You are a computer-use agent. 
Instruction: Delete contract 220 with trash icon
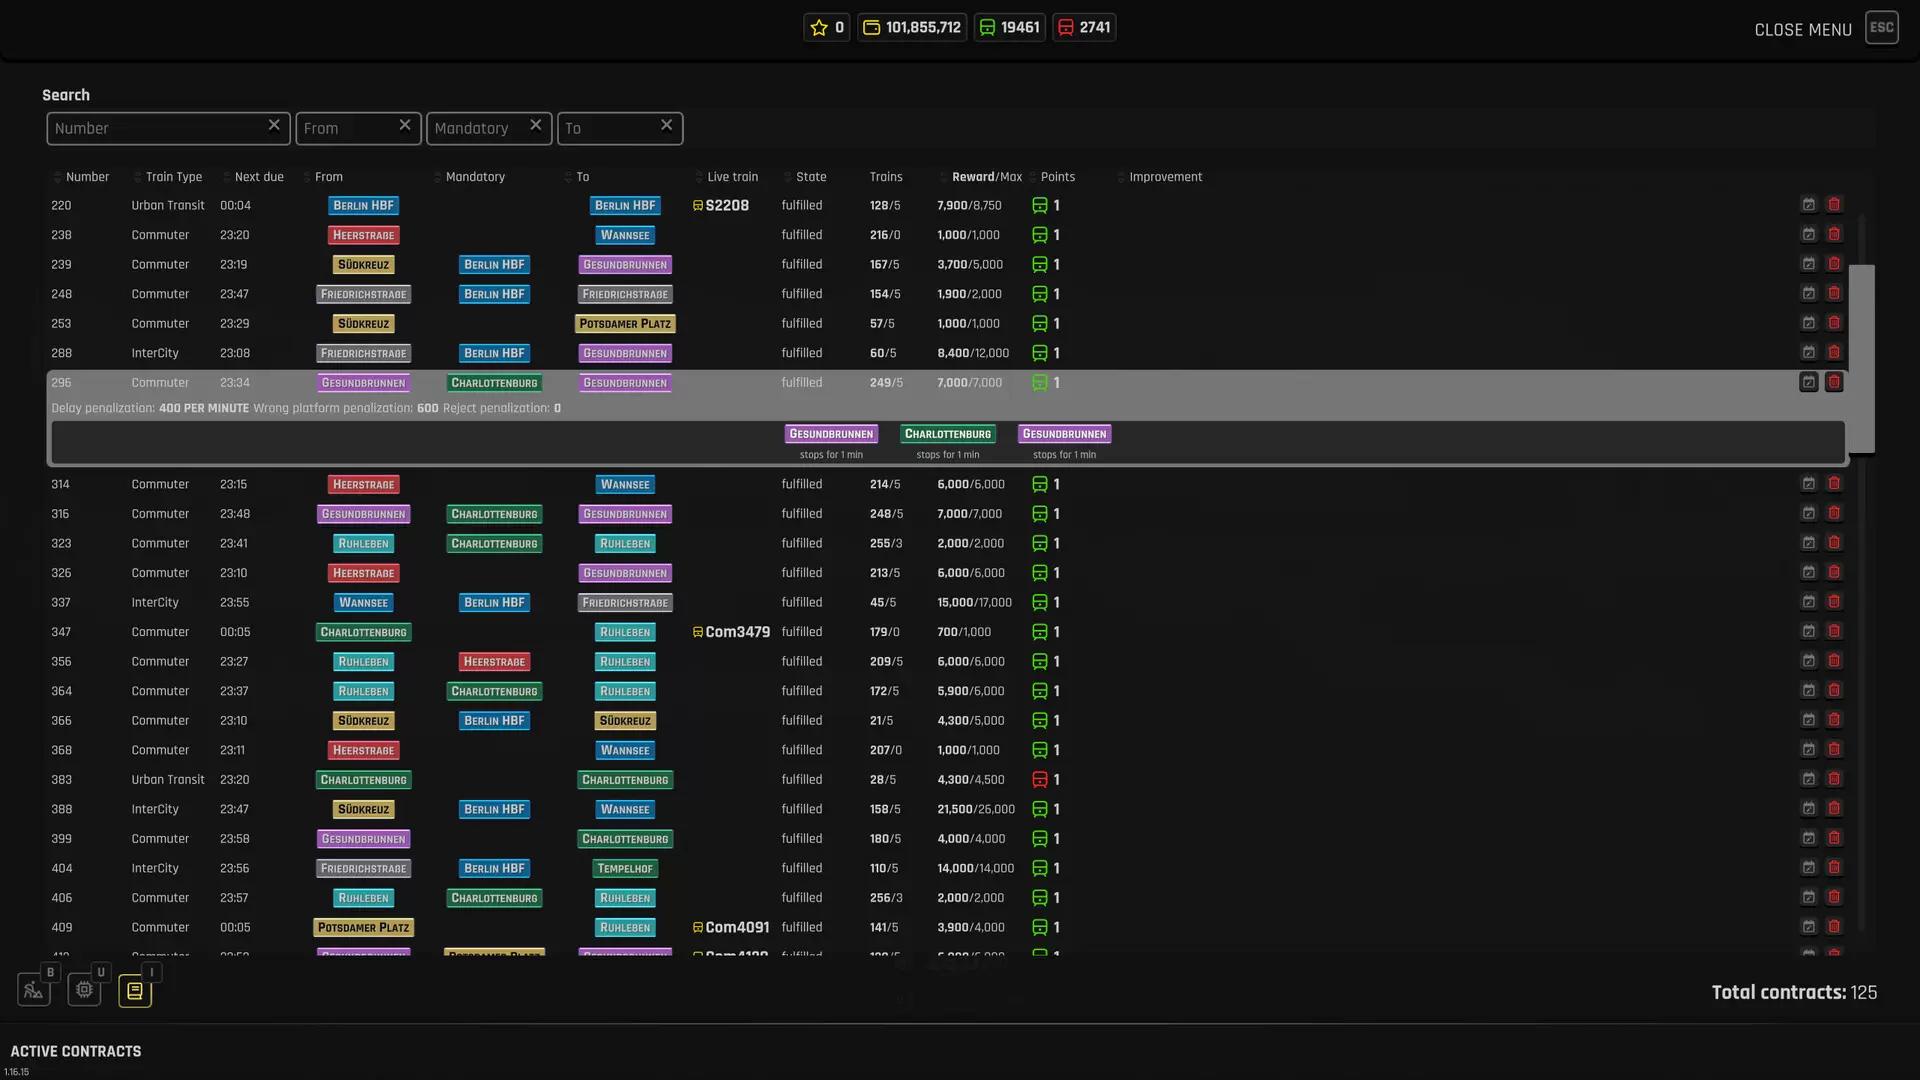point(1834,205)
